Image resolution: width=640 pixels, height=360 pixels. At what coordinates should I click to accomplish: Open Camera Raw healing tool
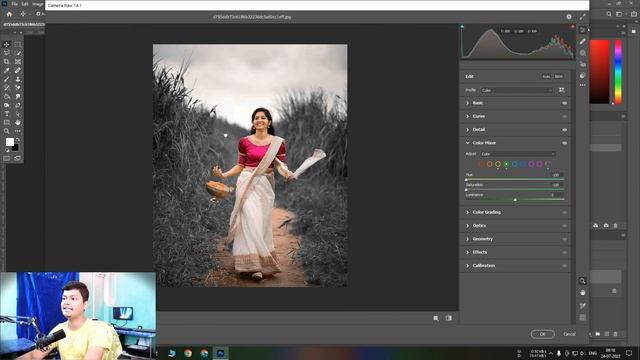pyautogui.click(x=582, y=41)
